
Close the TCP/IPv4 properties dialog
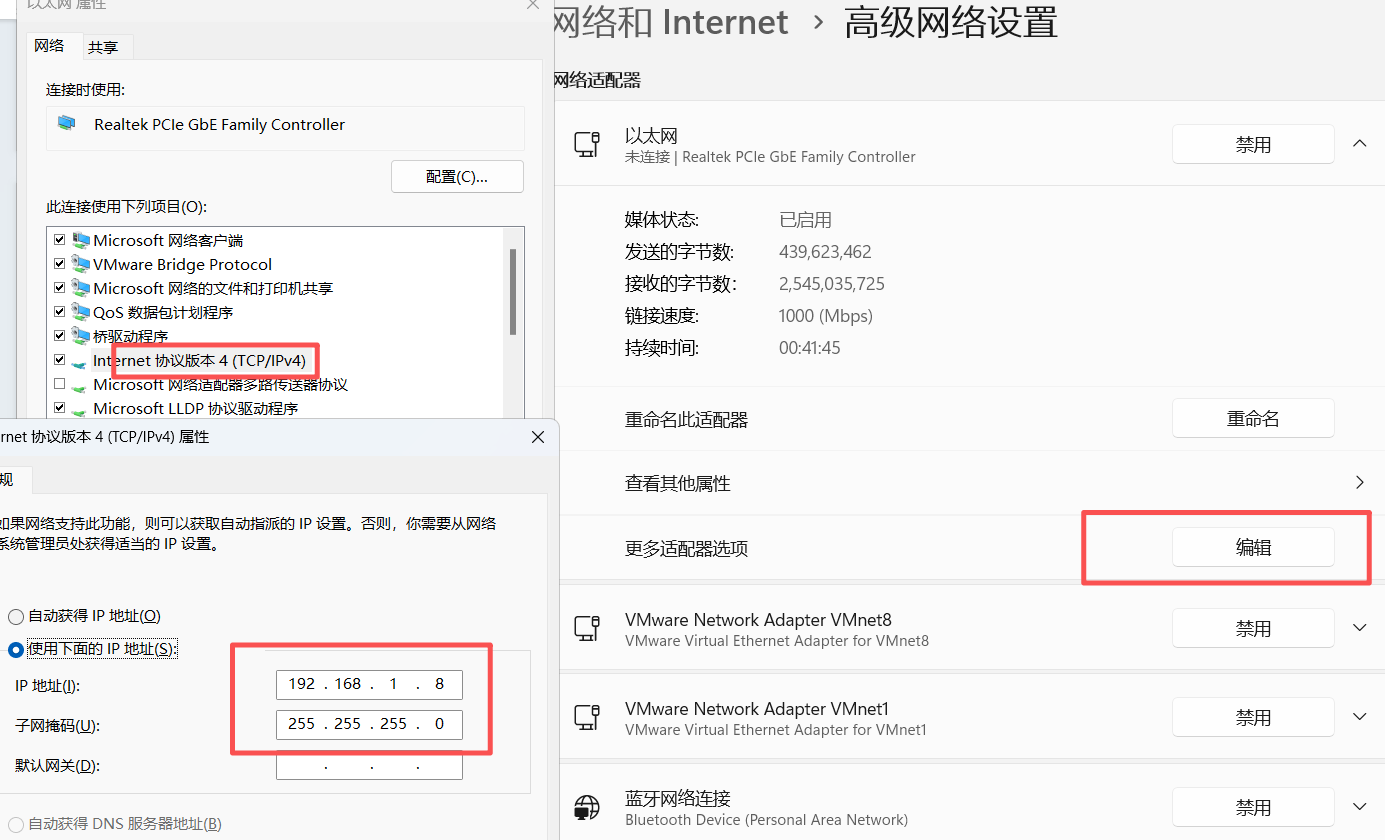[x=537, y=437]
